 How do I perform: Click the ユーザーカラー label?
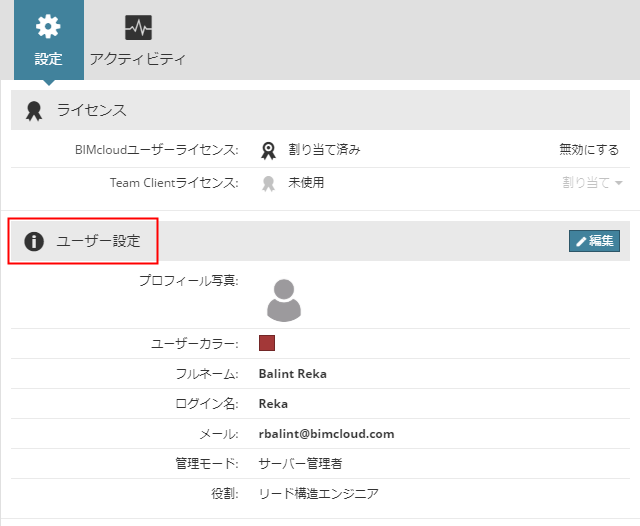(x=195, y=344)
